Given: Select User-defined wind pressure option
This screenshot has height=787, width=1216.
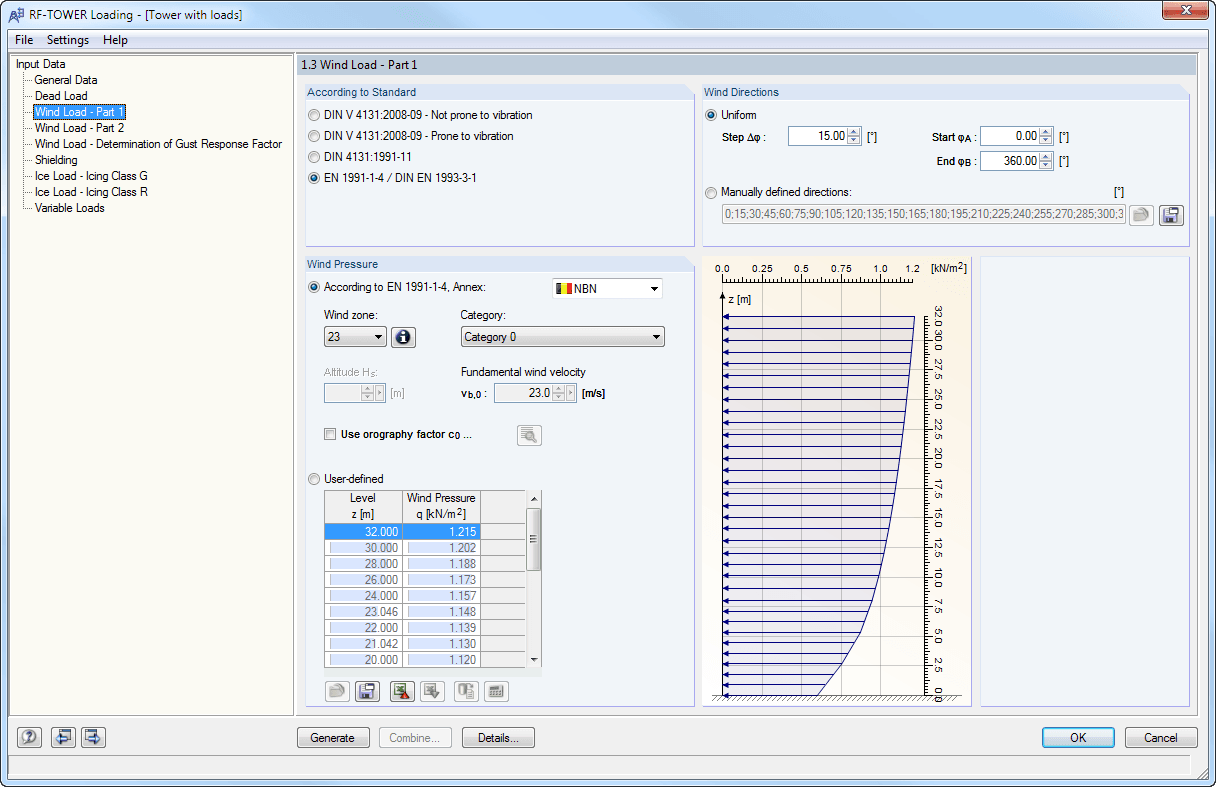Looking at the screenshot, I should click(x=314, y=479).
